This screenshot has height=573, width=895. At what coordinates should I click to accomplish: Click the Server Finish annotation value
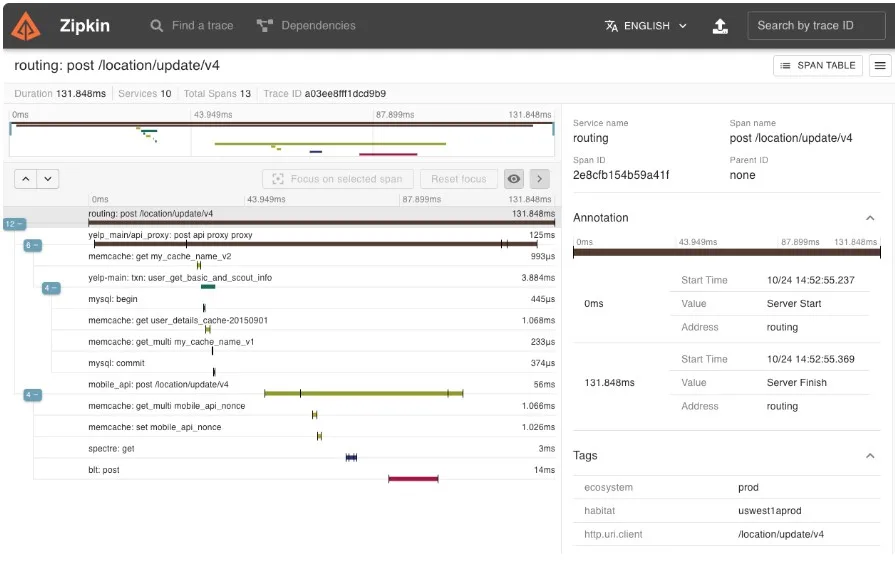tap(797, 382)
